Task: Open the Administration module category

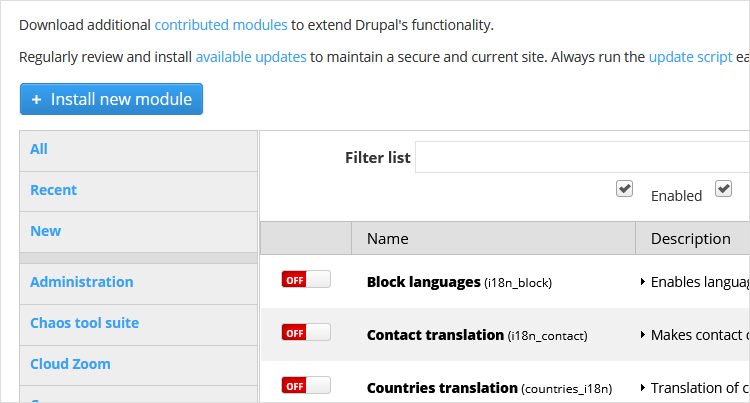Action: [81, 282]
